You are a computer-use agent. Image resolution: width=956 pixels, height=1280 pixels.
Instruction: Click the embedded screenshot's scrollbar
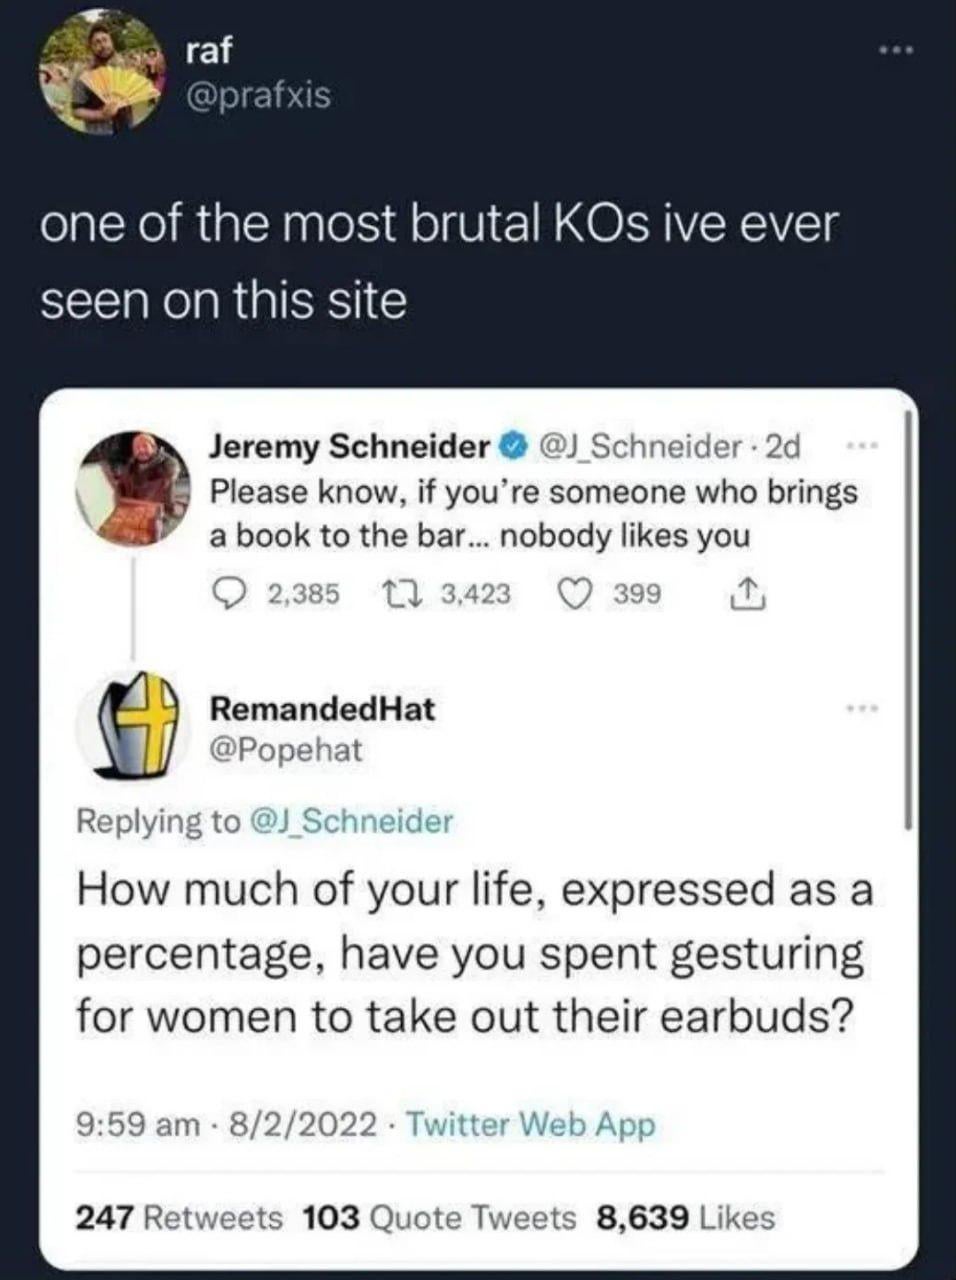click(908, 620)
